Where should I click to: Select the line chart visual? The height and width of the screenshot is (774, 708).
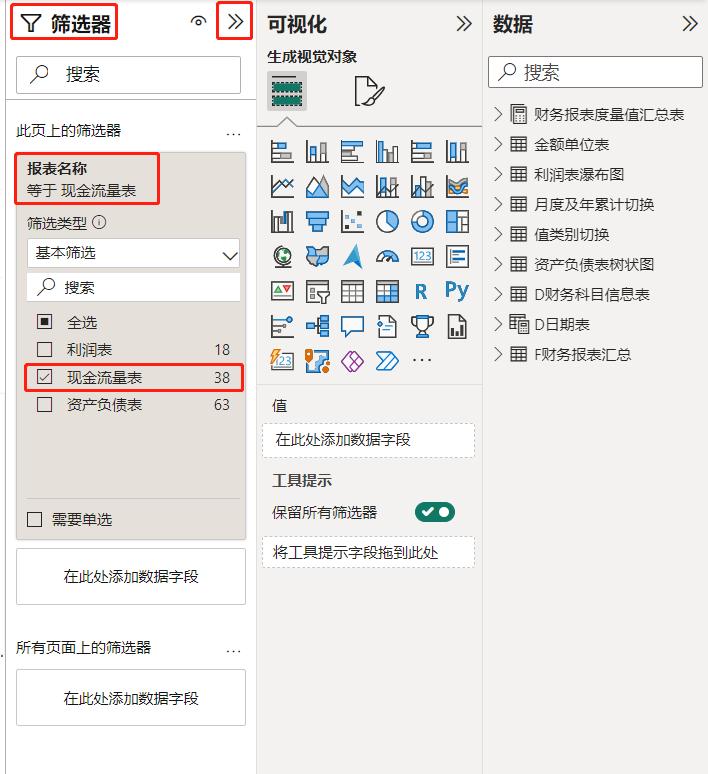coord(282,187)
